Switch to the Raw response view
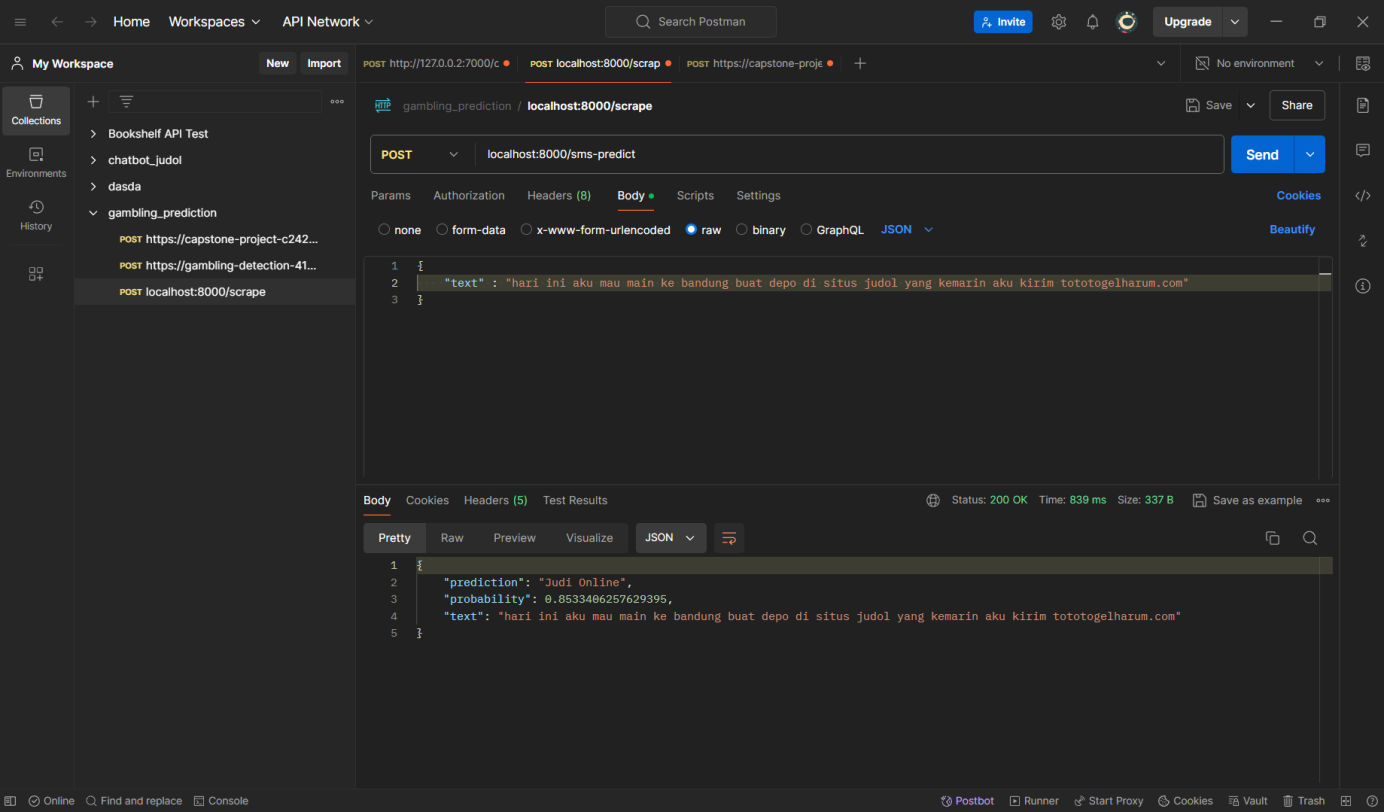This screenshot has height=812, width=1384. [x=452, y=538]
